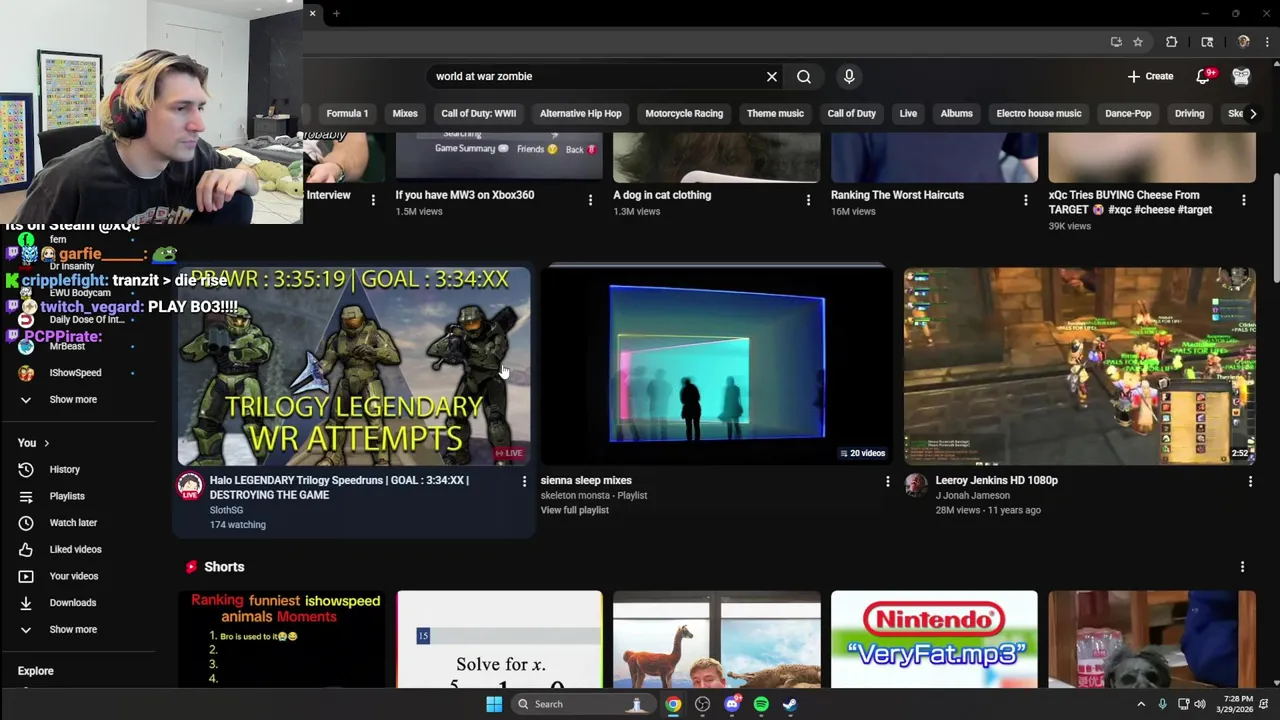Viewport: 1280px width, 720px height.
Task: Open the Leeroy Jenkins HD thumbnail
Action: coord(1079,366)
